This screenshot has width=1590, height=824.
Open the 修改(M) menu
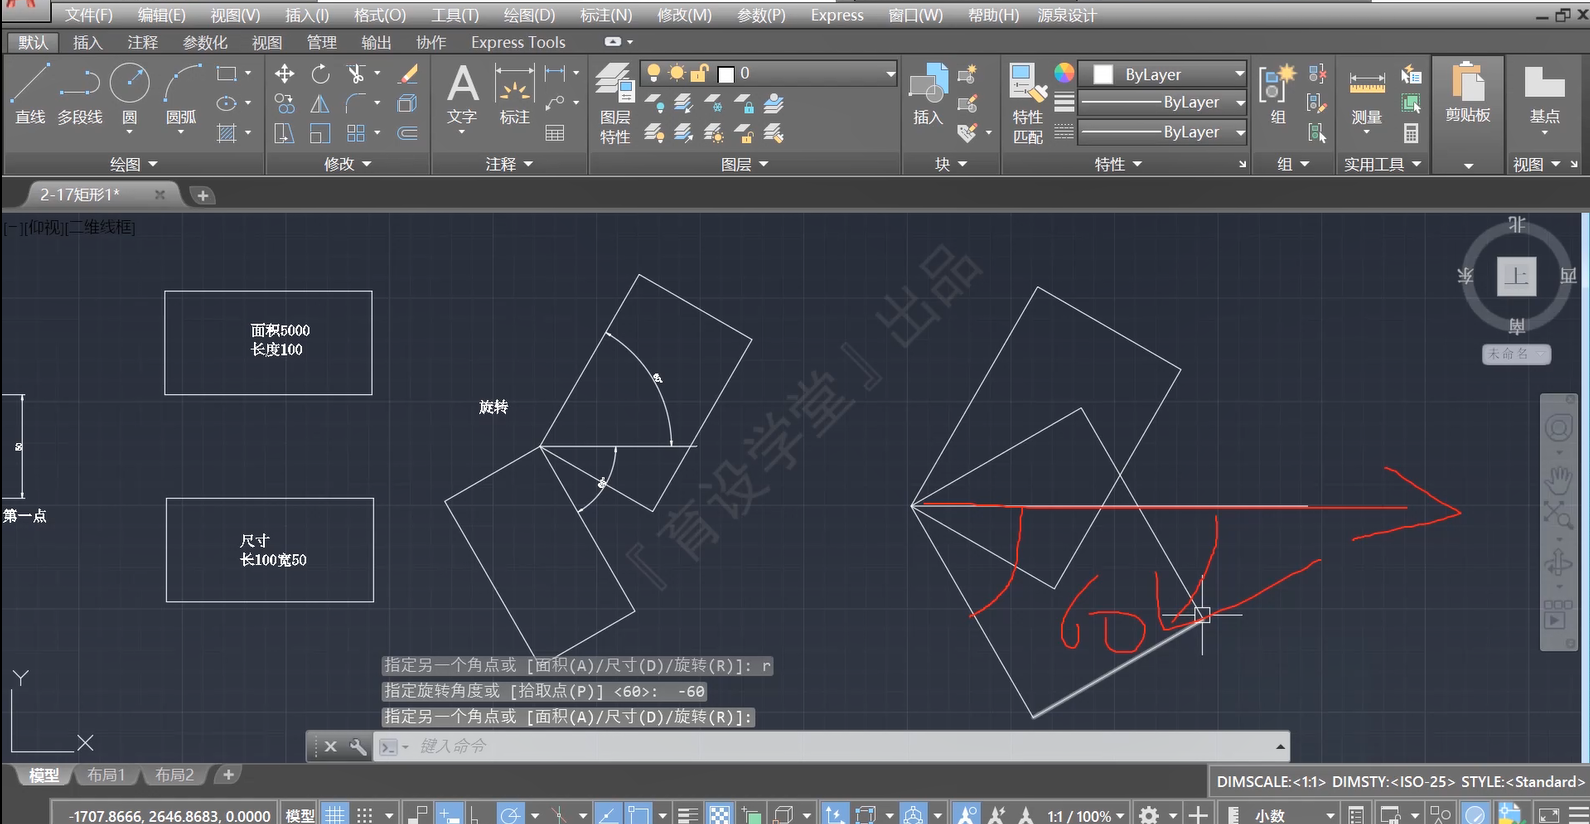[x=685, y=15]
